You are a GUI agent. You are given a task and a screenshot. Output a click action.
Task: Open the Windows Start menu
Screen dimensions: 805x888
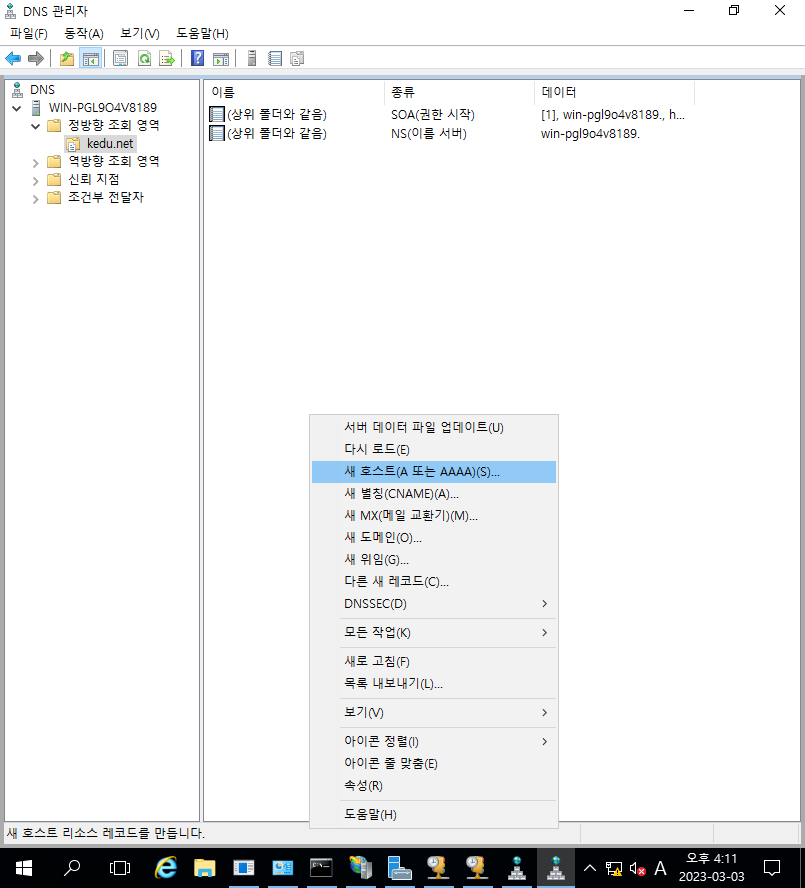click(24, 868)
